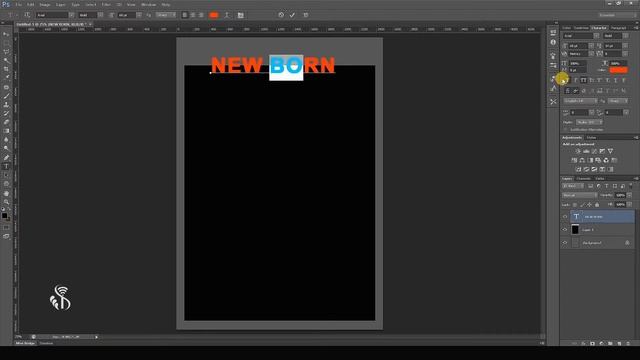Toggle text orientation in options bar
This screenshot has width=640, height=360.
27,15
